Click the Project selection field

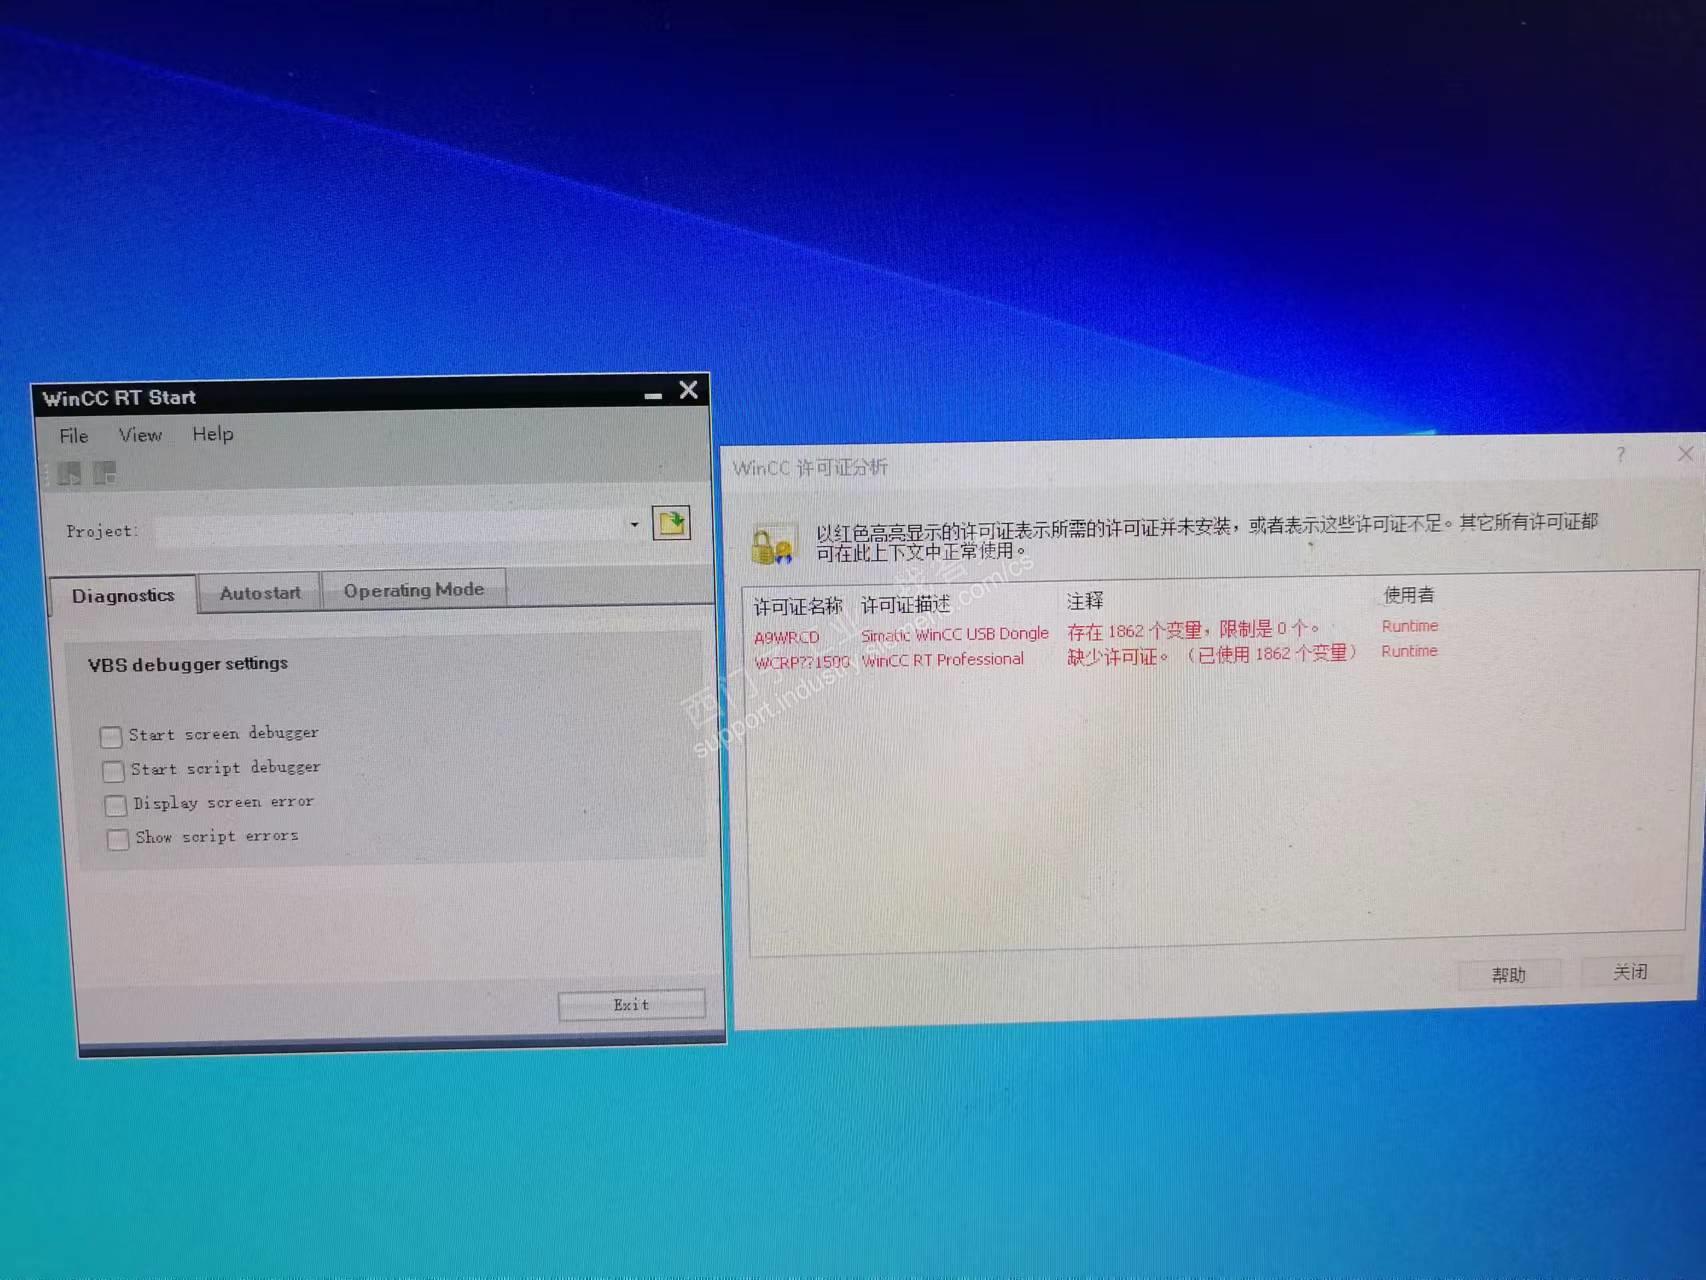point(400,528)
